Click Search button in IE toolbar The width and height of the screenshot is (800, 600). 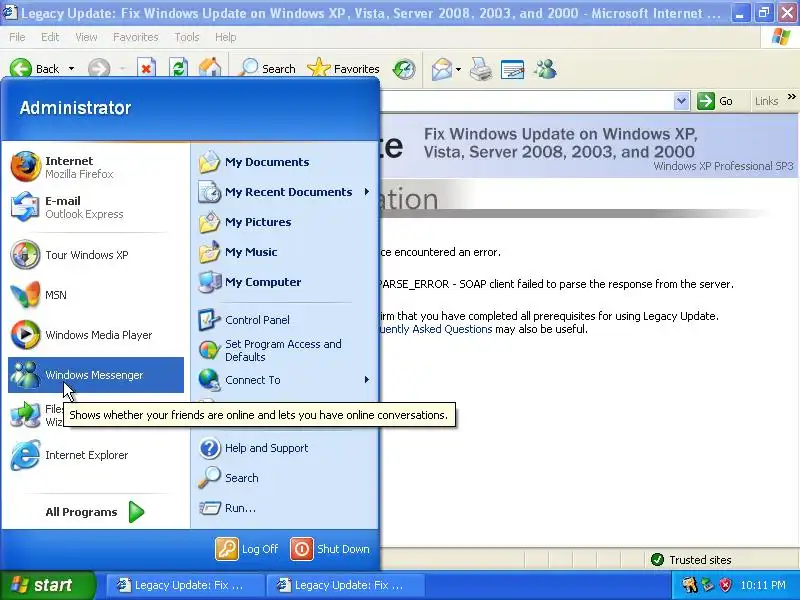[267, 68]
